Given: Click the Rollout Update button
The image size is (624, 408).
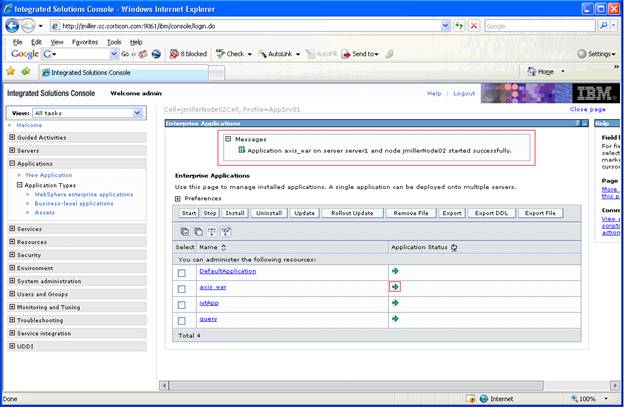Looking at the screenshot, I should point(352,213).
